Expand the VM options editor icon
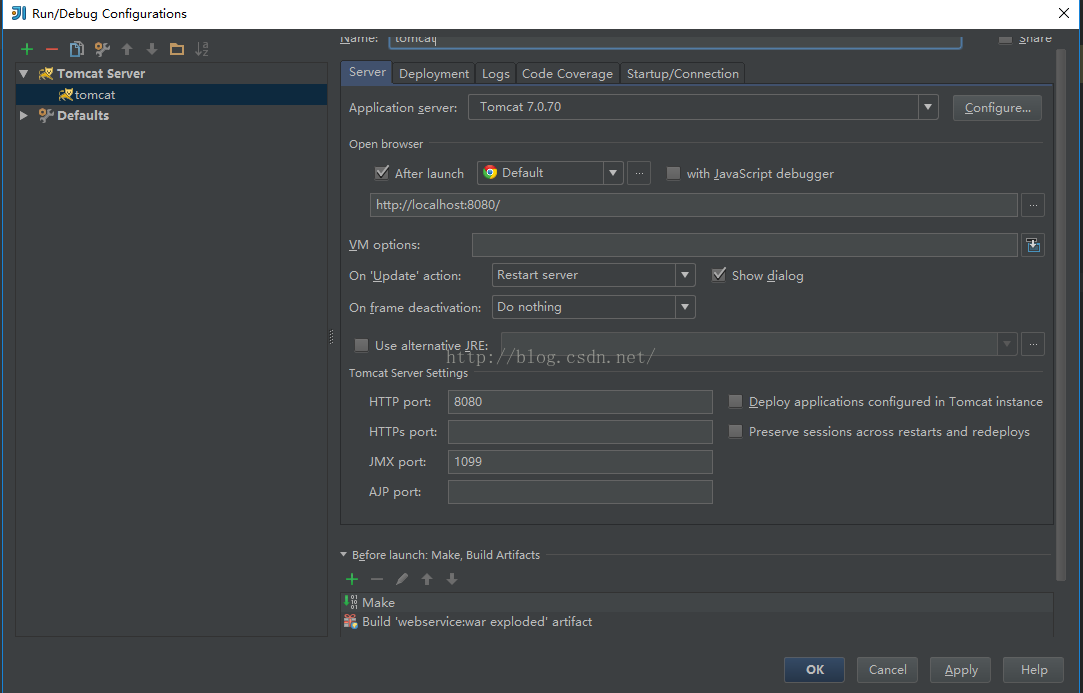 1033,245
